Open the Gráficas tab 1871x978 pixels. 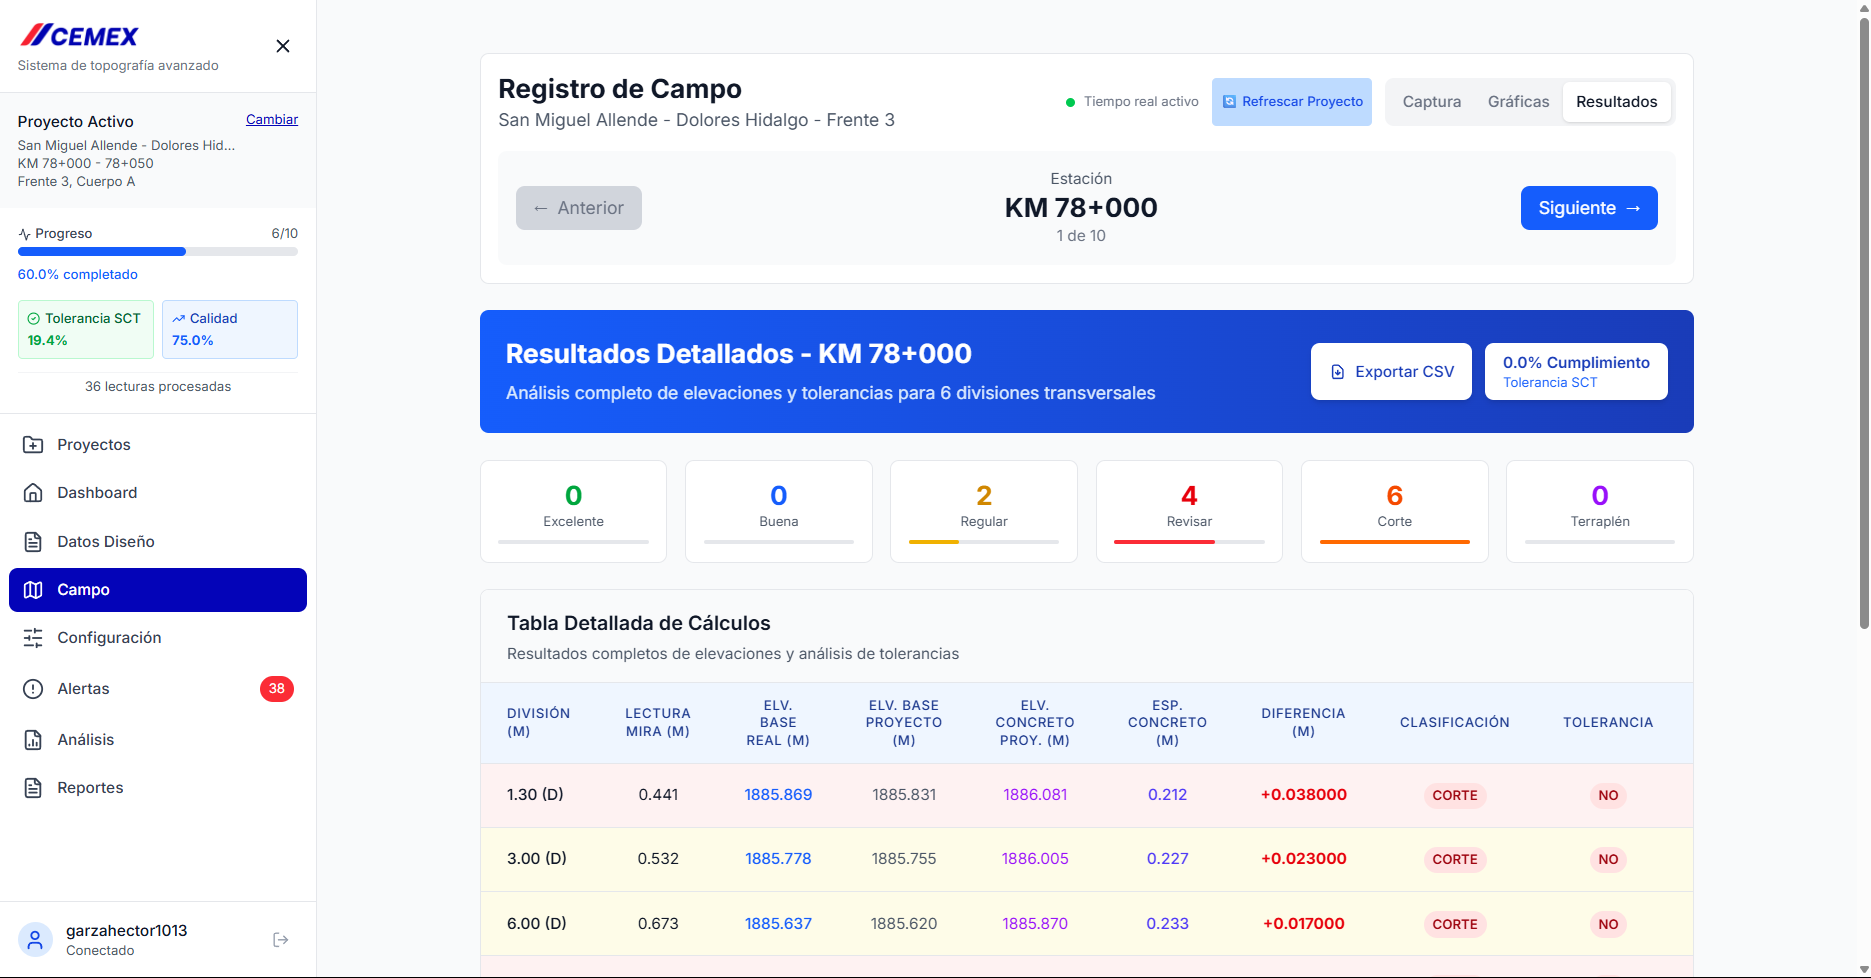pos(1518,102)
